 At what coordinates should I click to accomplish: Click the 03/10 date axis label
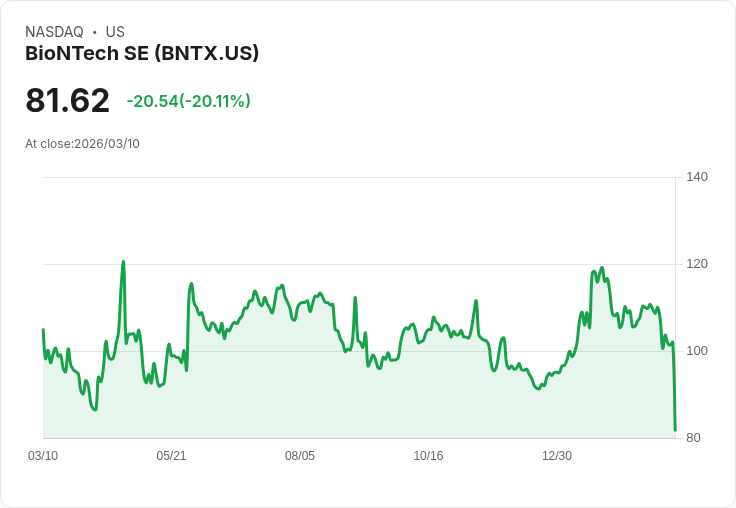click(43, 455)
